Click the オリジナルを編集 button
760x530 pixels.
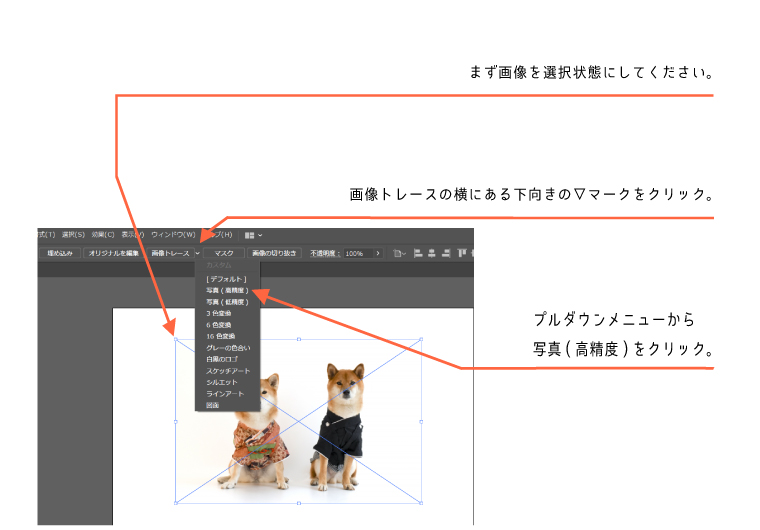point(113,253)
